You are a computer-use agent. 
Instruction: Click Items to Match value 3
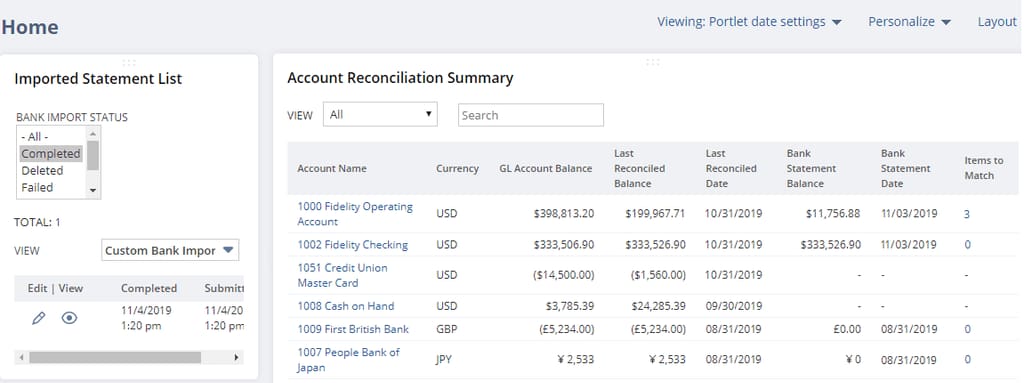point(967,214)
